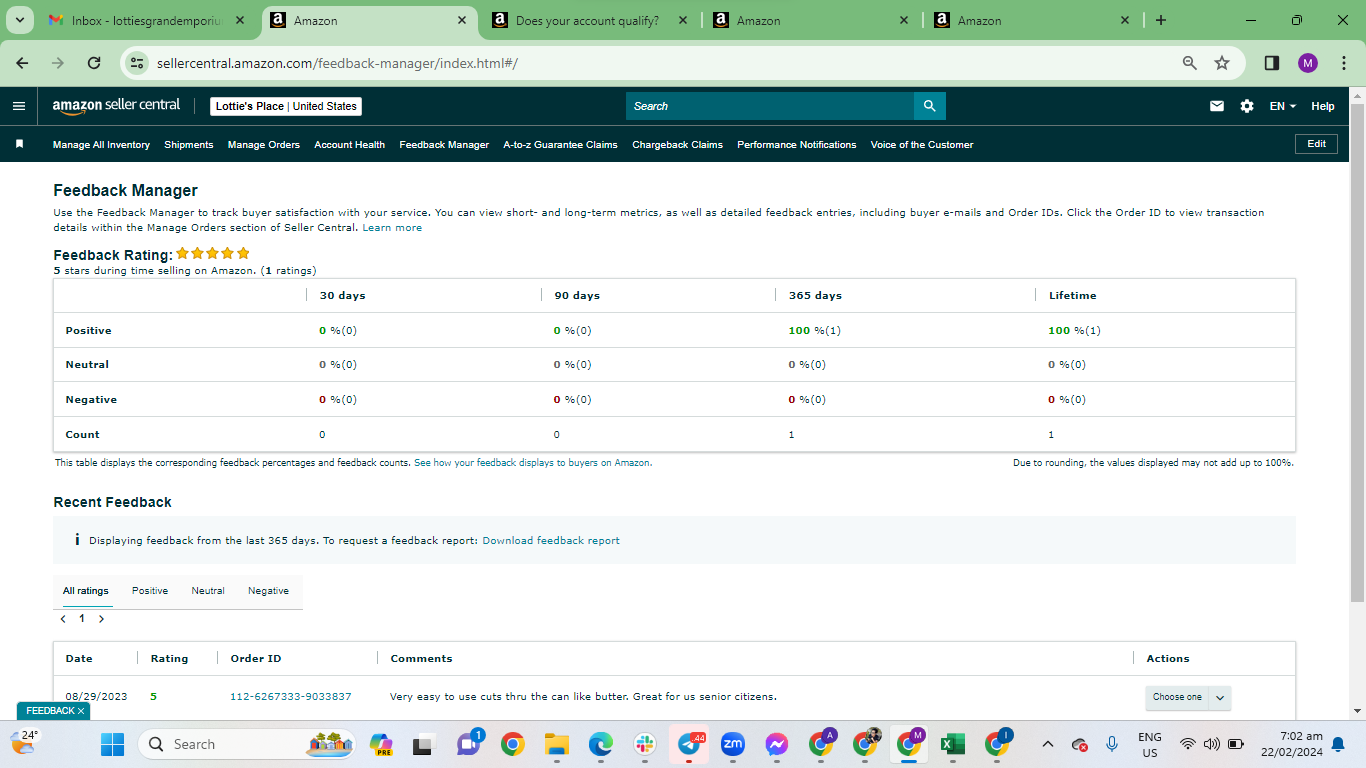The width and height of the screenshot is (1366, 768).
Task: Click the Windows taskbar Search box
Action: [x=248, y=744]
